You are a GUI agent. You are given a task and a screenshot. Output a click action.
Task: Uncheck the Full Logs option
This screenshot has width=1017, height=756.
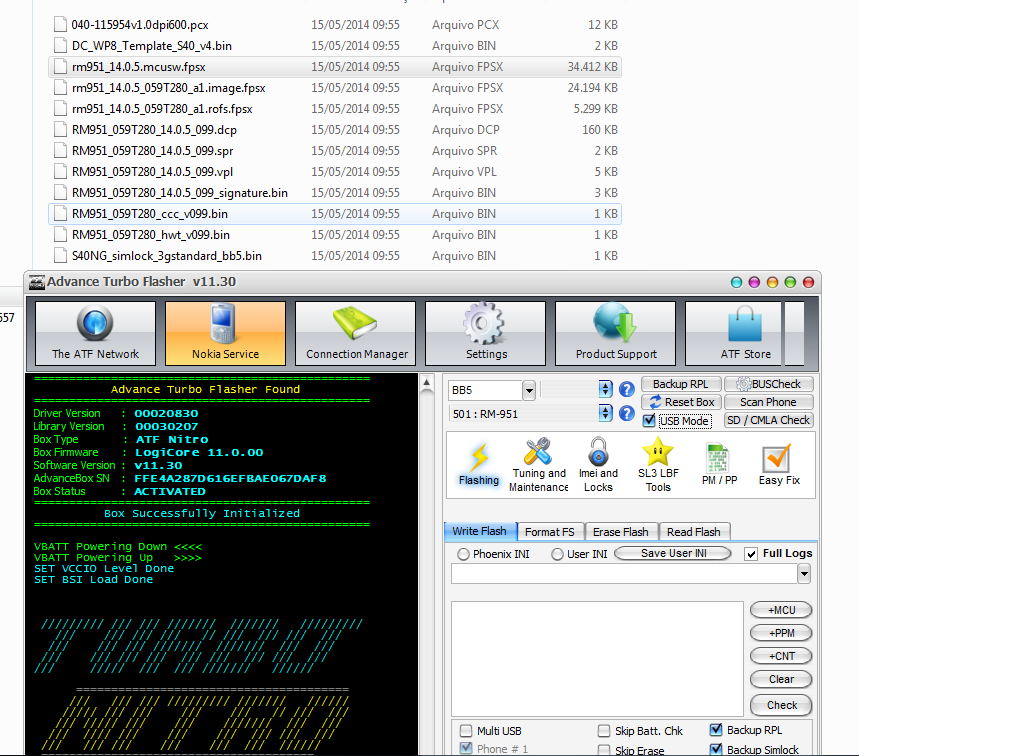(752, 554)
